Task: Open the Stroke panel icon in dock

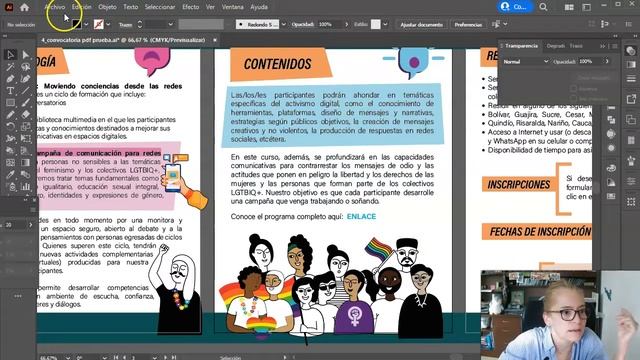Action: [x=631, y=78]
